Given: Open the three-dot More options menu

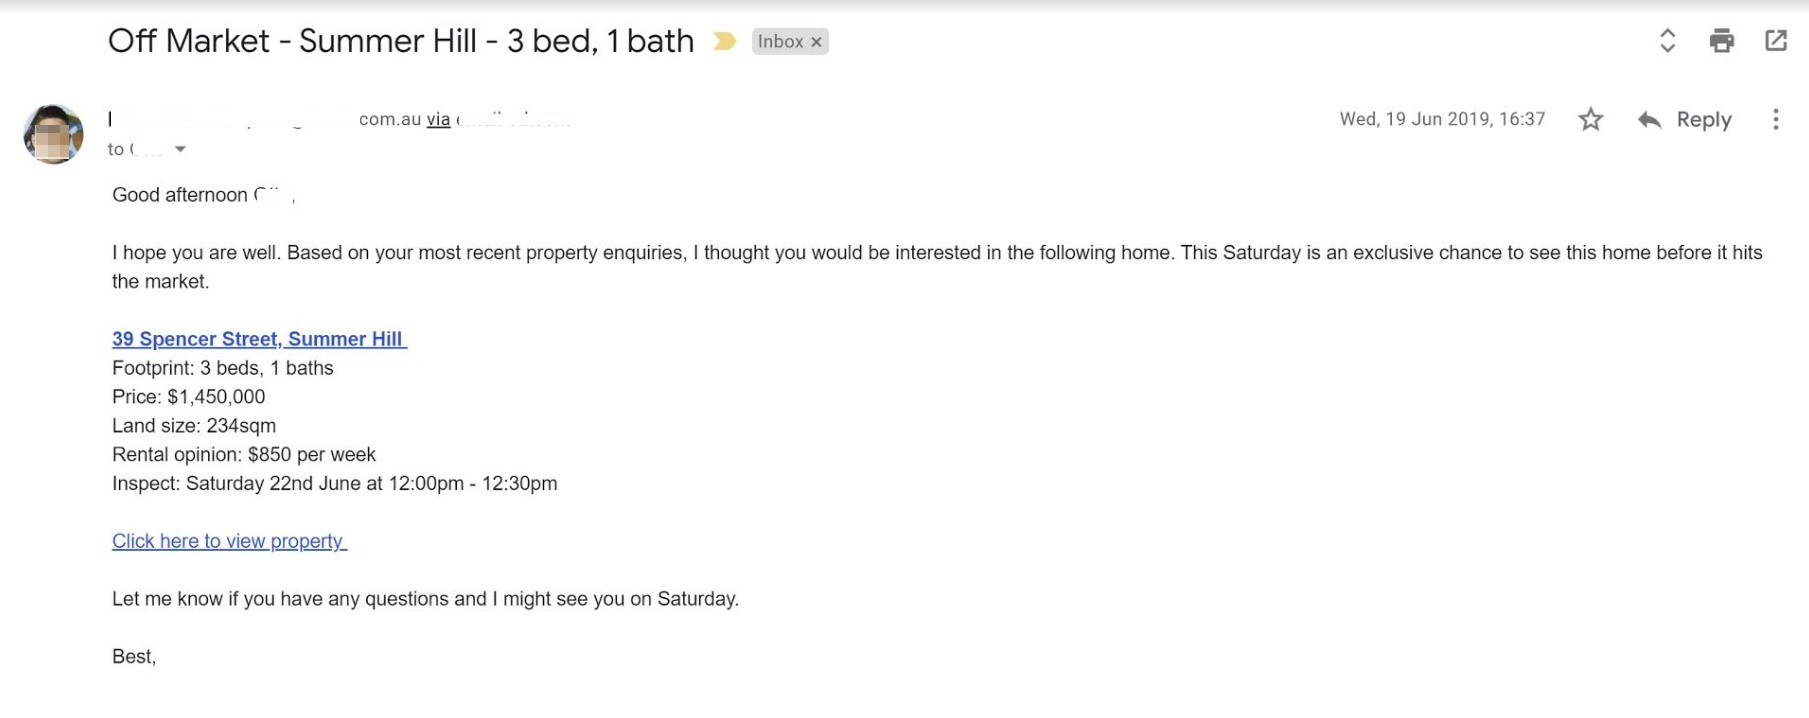Looking at the screenshot, I should [x=1776, y=120].
